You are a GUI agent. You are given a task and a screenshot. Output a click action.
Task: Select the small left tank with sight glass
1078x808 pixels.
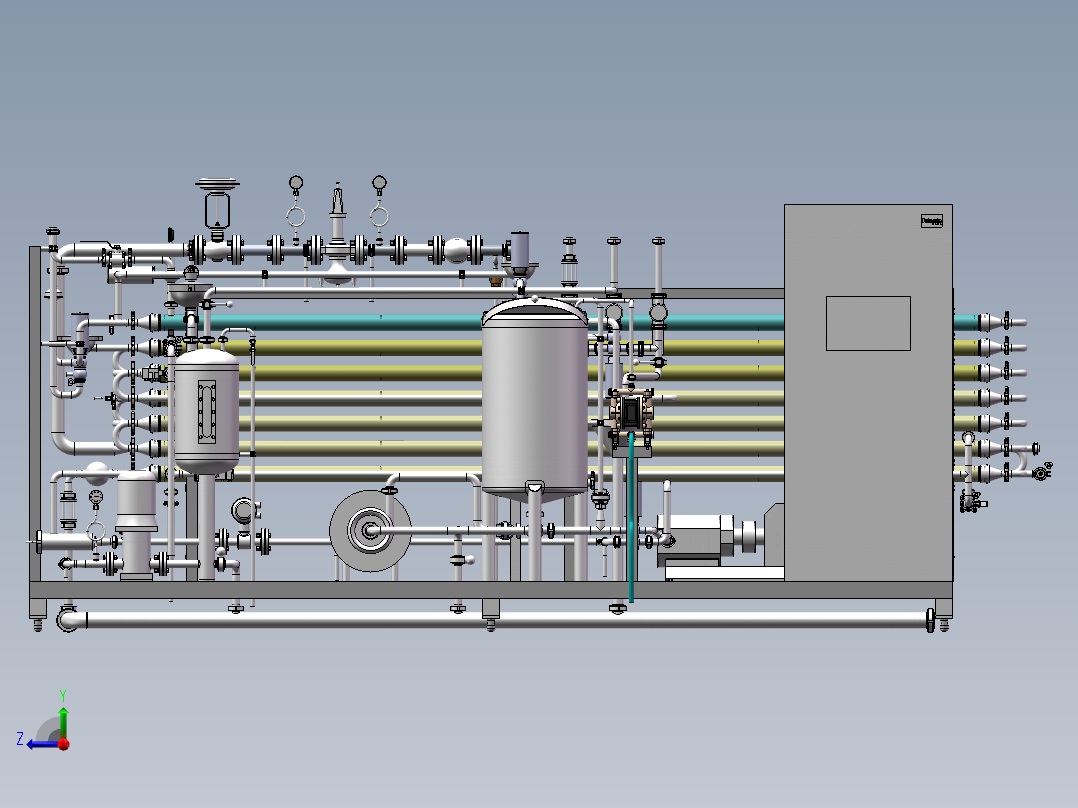point(206,411)
